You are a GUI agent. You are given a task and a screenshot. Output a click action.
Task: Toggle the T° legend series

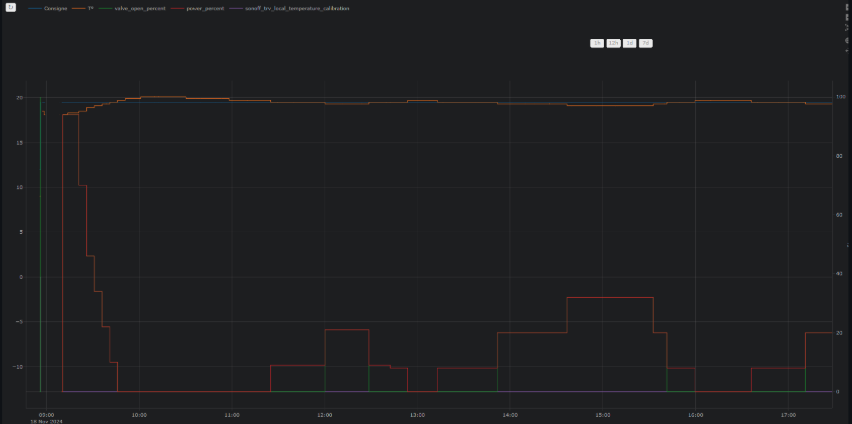coord(90,8)
